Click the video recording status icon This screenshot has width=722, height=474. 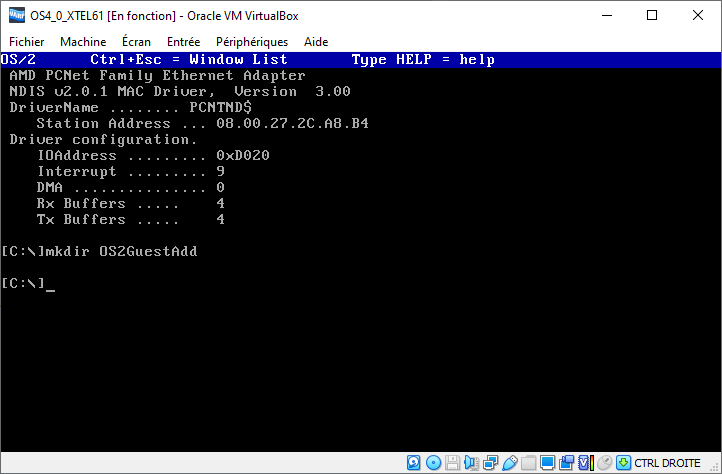coord(567,462)
